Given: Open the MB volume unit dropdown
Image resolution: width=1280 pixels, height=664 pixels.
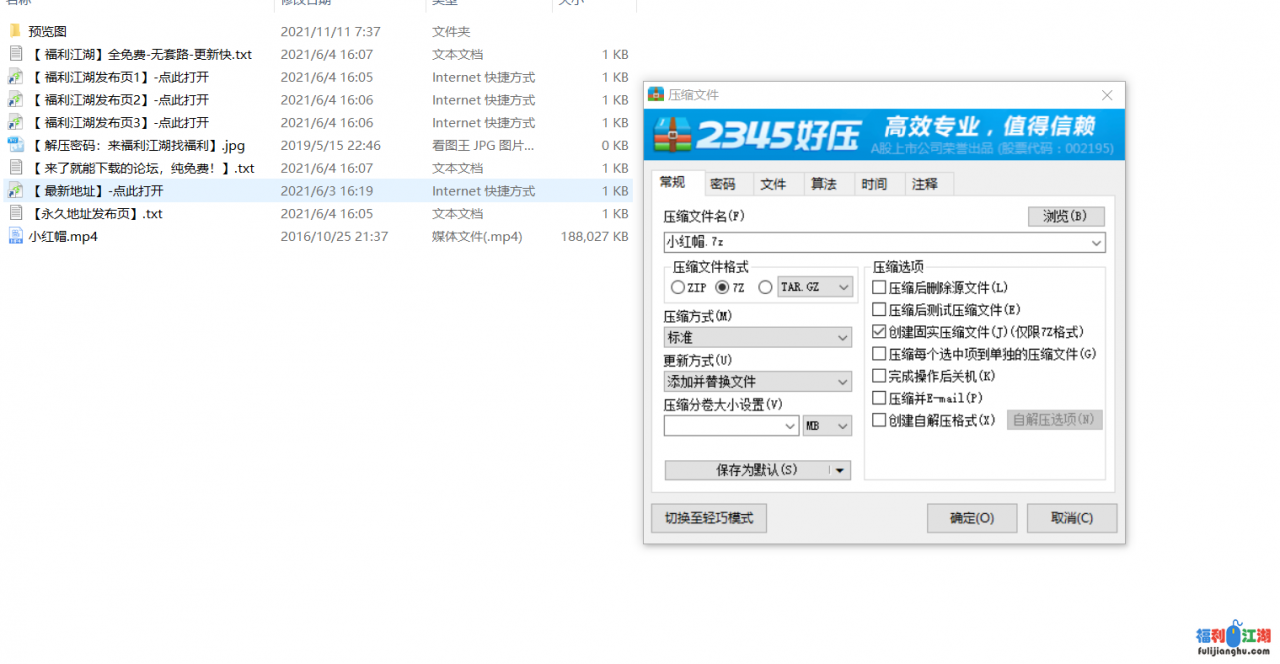Looking at the screenshot, I should pyautogui.click(x=827, y=426).
